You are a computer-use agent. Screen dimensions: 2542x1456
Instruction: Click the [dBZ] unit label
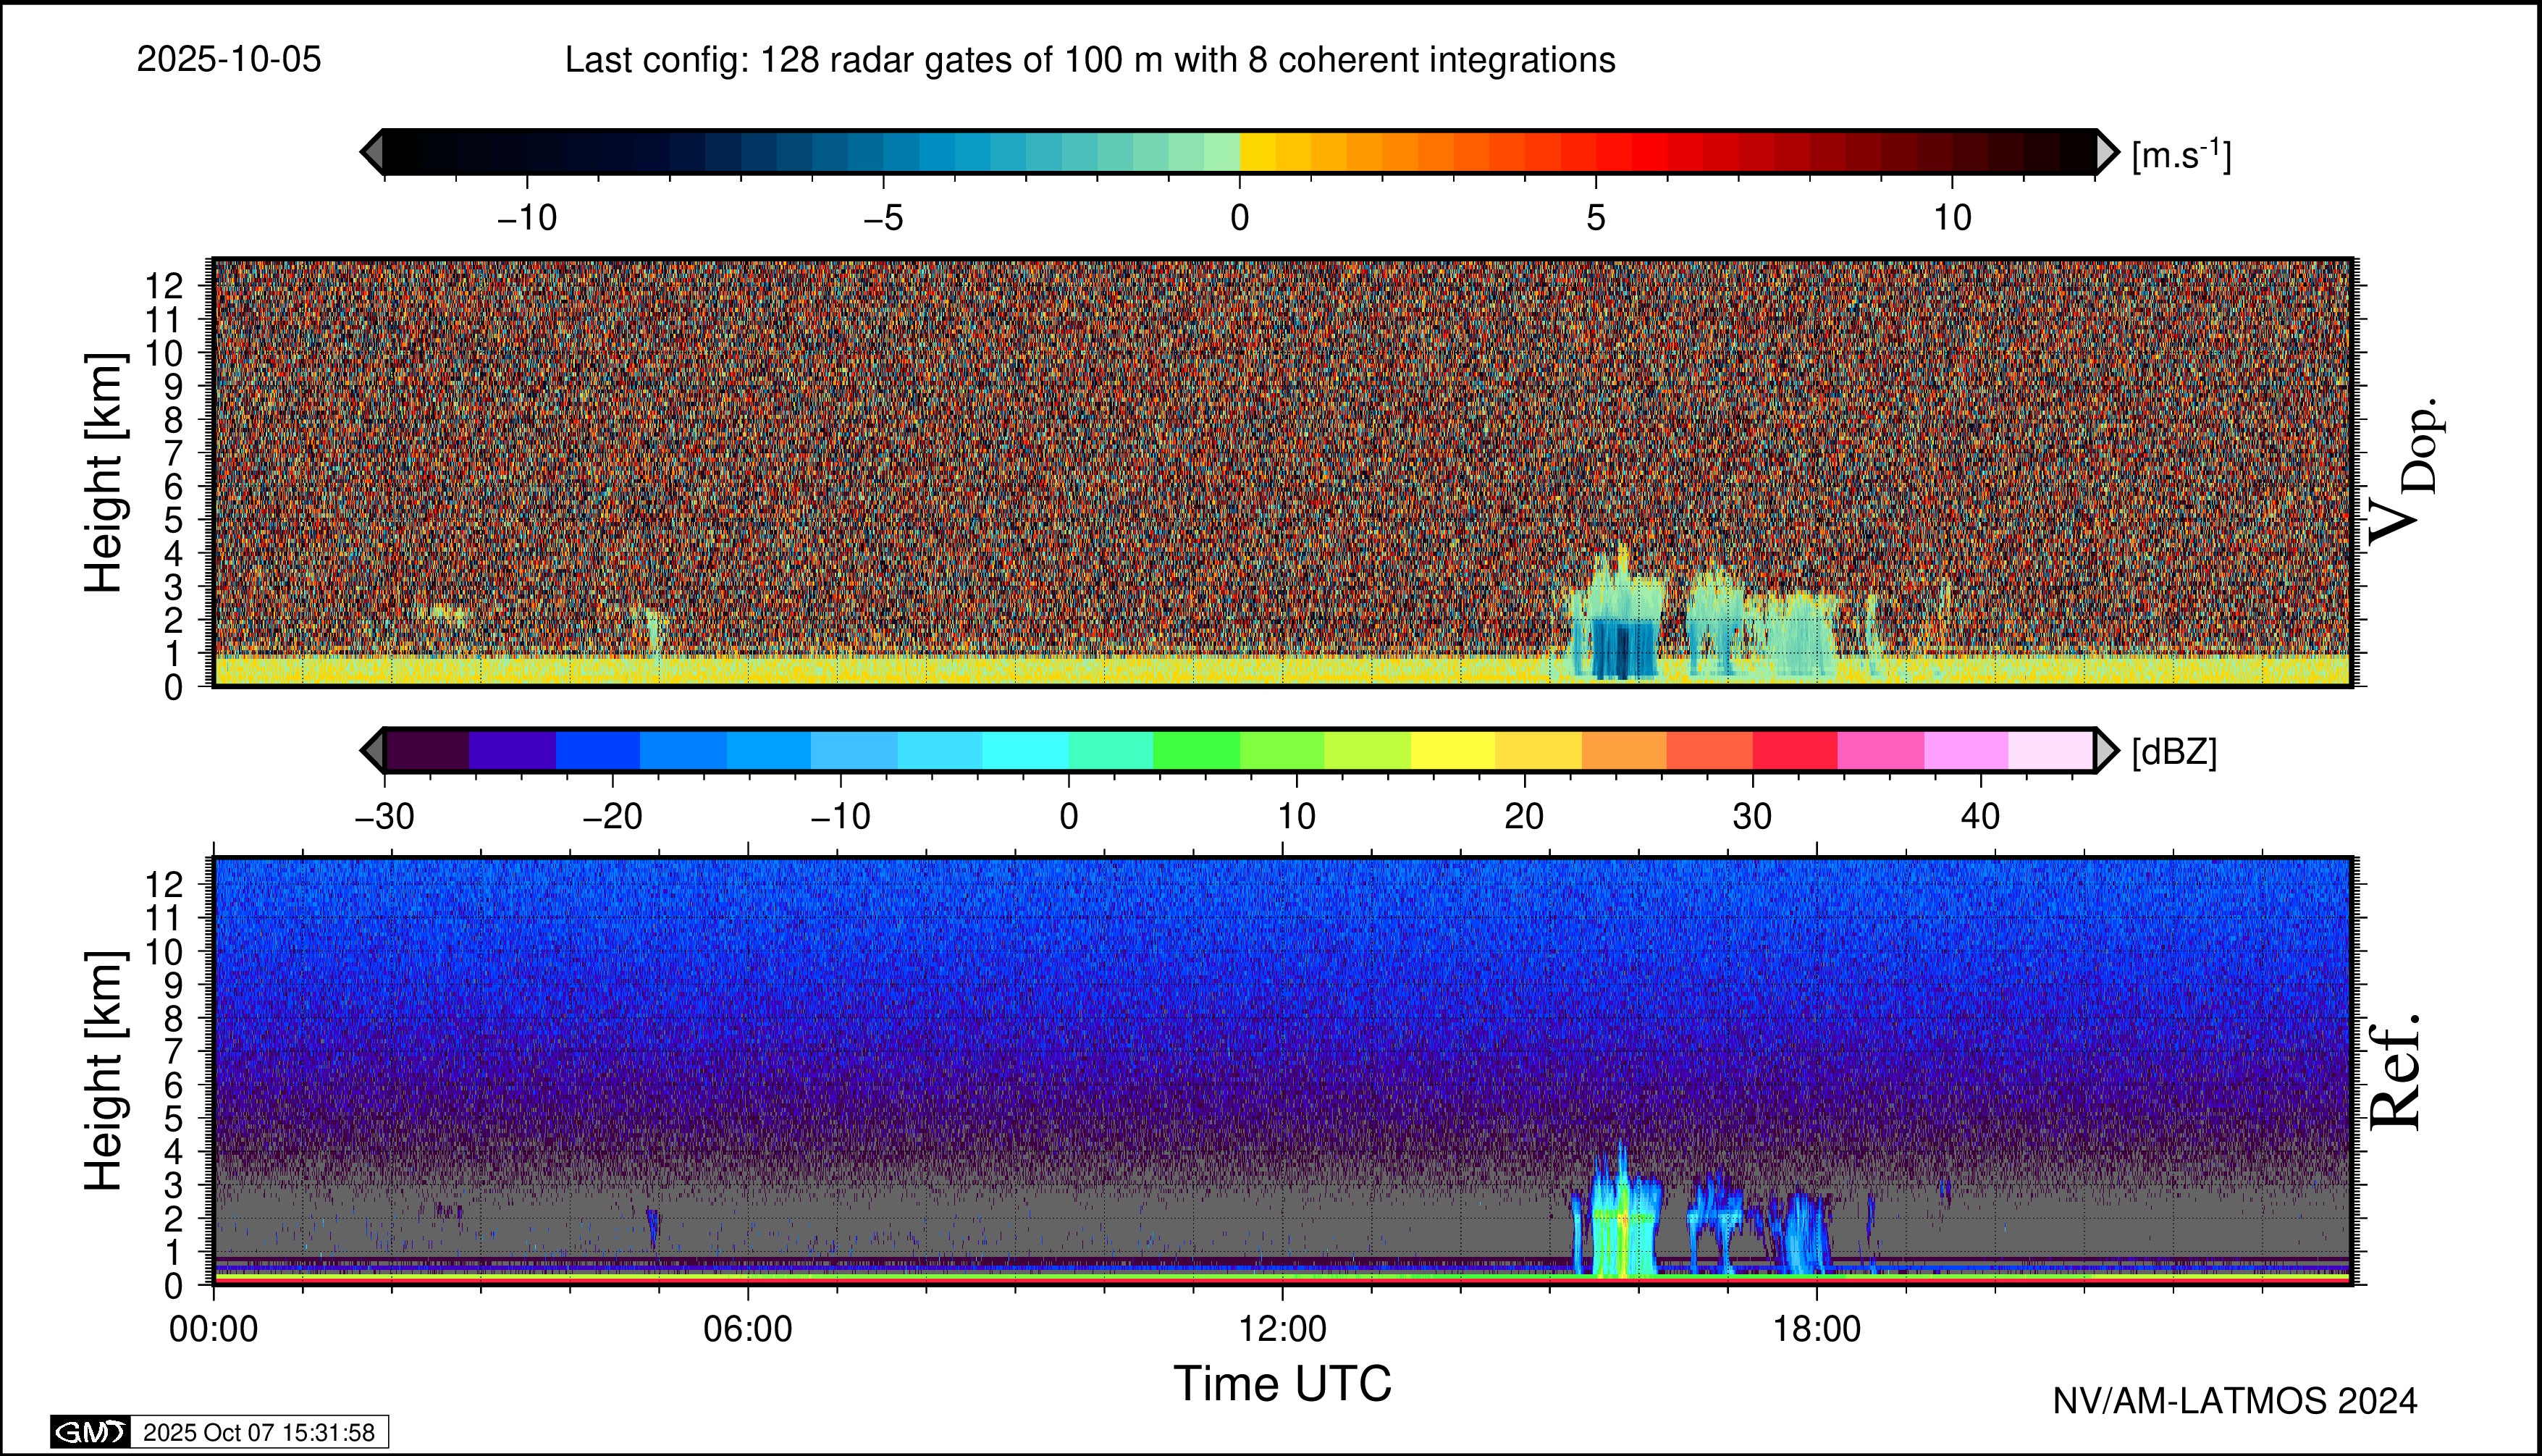(2174, 752)
